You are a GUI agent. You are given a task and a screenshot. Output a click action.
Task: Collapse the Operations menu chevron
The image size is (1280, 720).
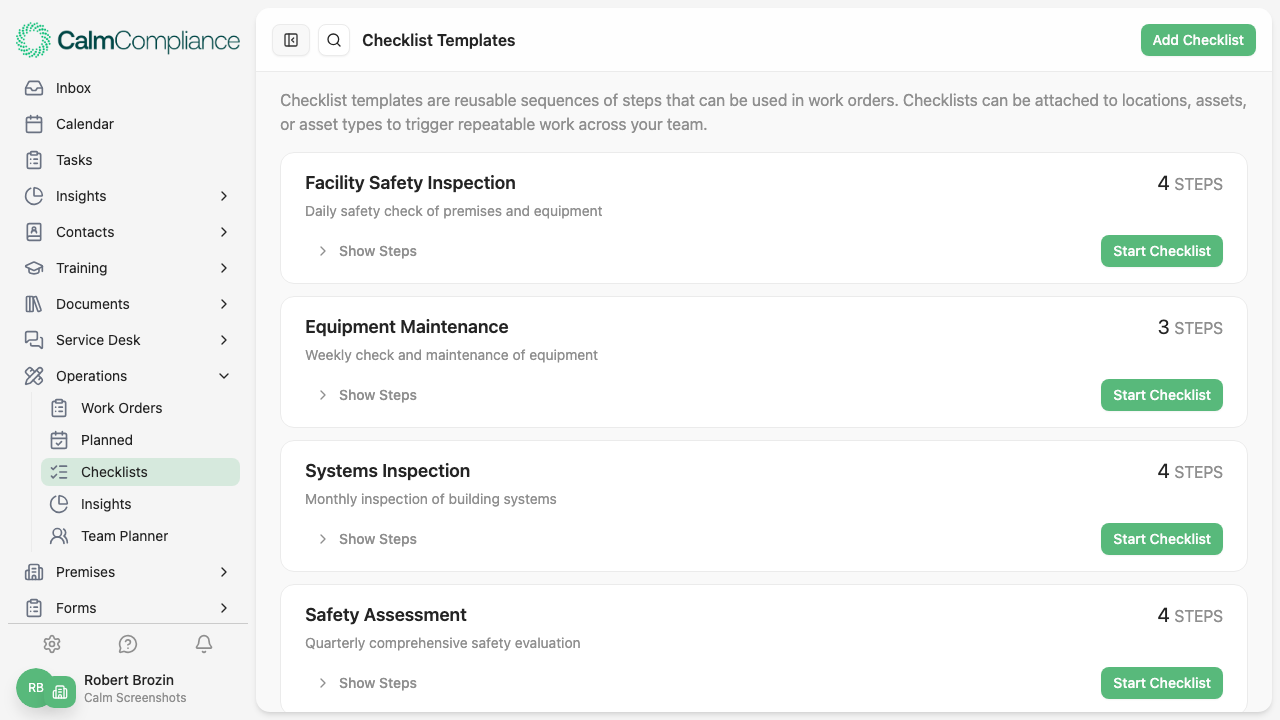224,376
